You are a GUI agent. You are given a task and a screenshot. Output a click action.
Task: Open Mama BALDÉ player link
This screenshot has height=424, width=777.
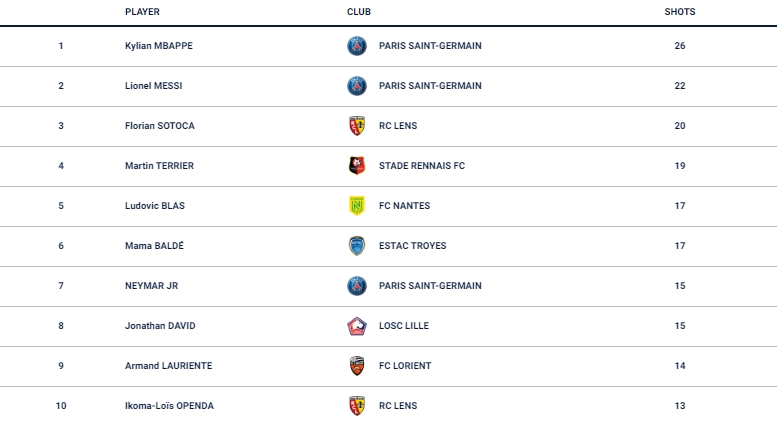click(x=154, y=246)
